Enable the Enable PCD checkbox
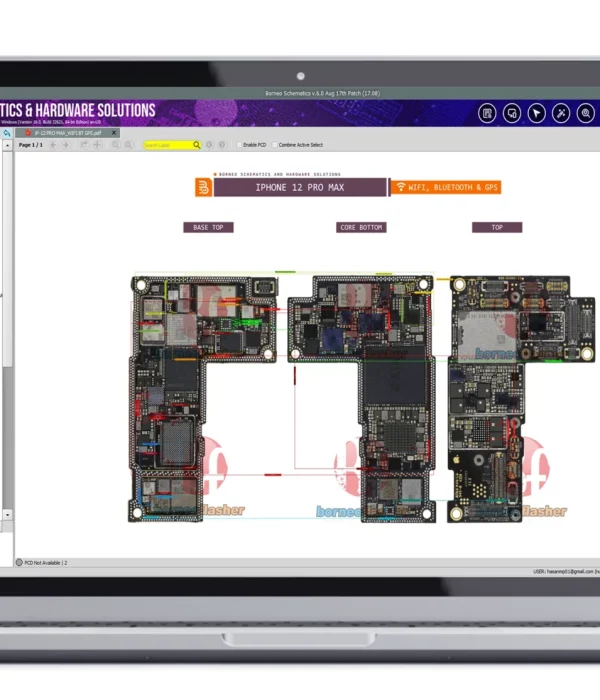This screenshot has width=600, height=700. (239, 145)
